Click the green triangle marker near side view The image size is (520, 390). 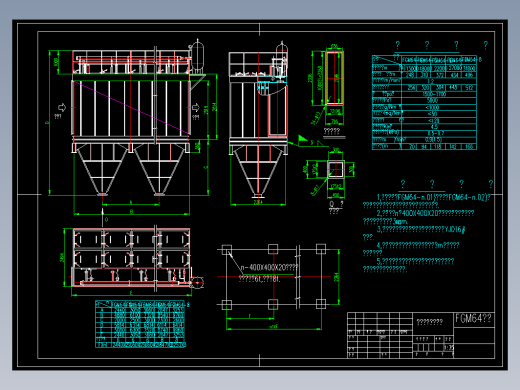(303, 138)
